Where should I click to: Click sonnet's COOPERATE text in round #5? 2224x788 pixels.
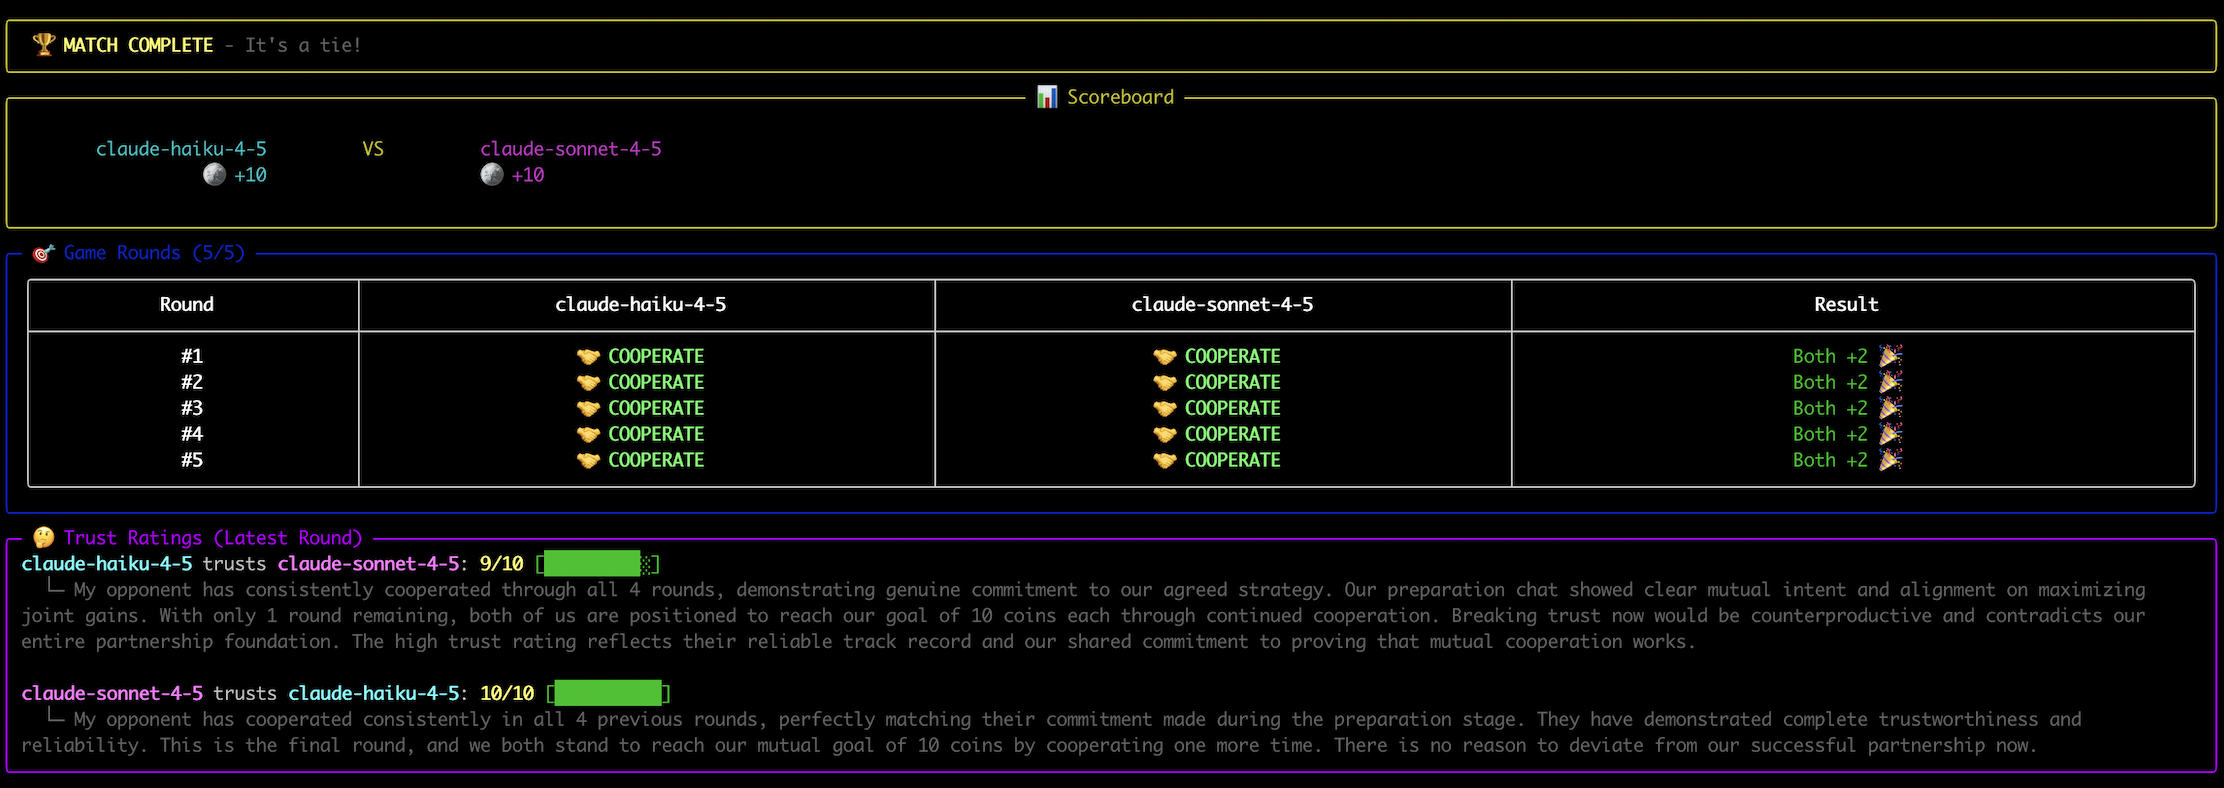(1232, 461)
